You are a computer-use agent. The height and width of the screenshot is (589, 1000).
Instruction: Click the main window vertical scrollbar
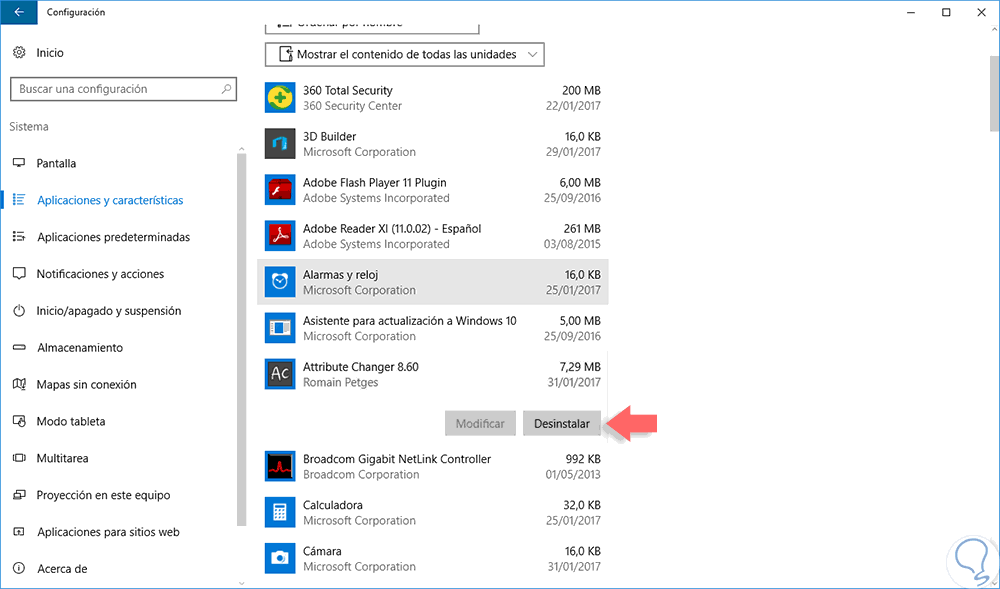tap(994, 92)
